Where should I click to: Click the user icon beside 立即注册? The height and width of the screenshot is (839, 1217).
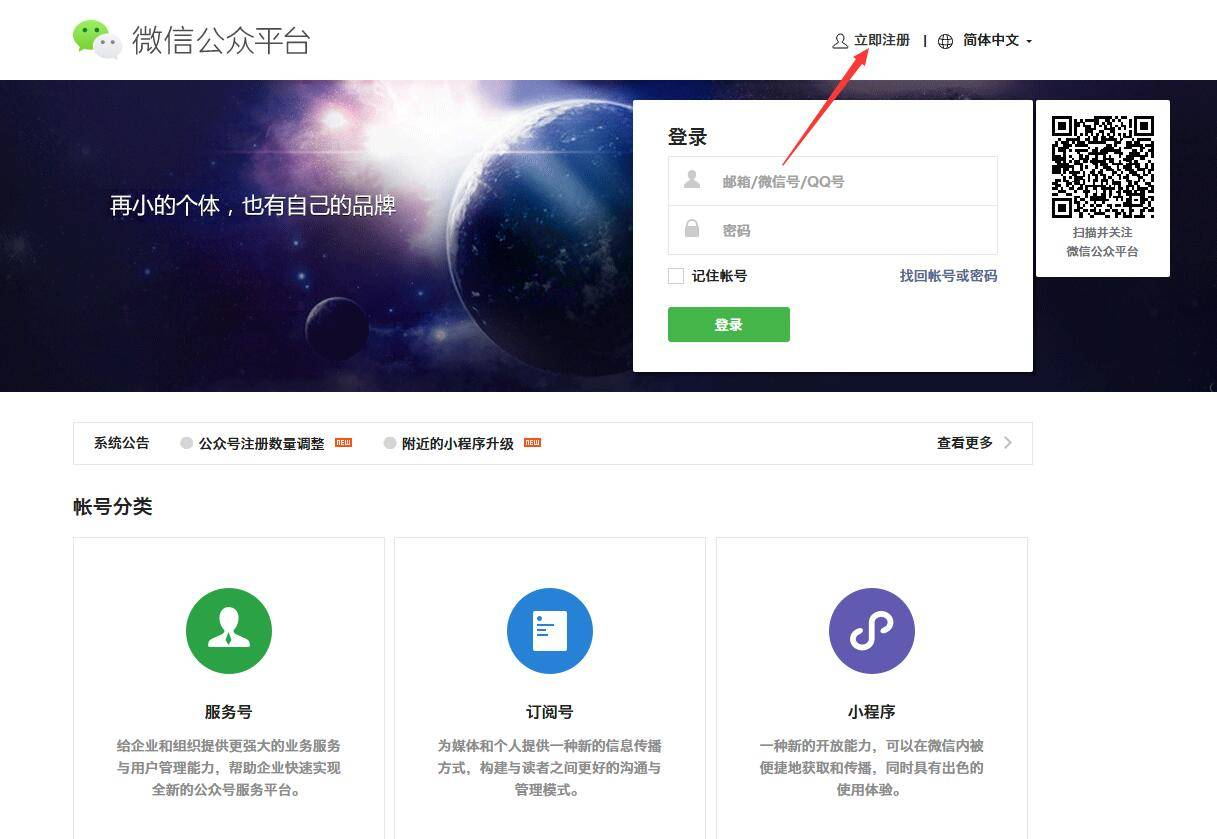[x=840, y=41]
